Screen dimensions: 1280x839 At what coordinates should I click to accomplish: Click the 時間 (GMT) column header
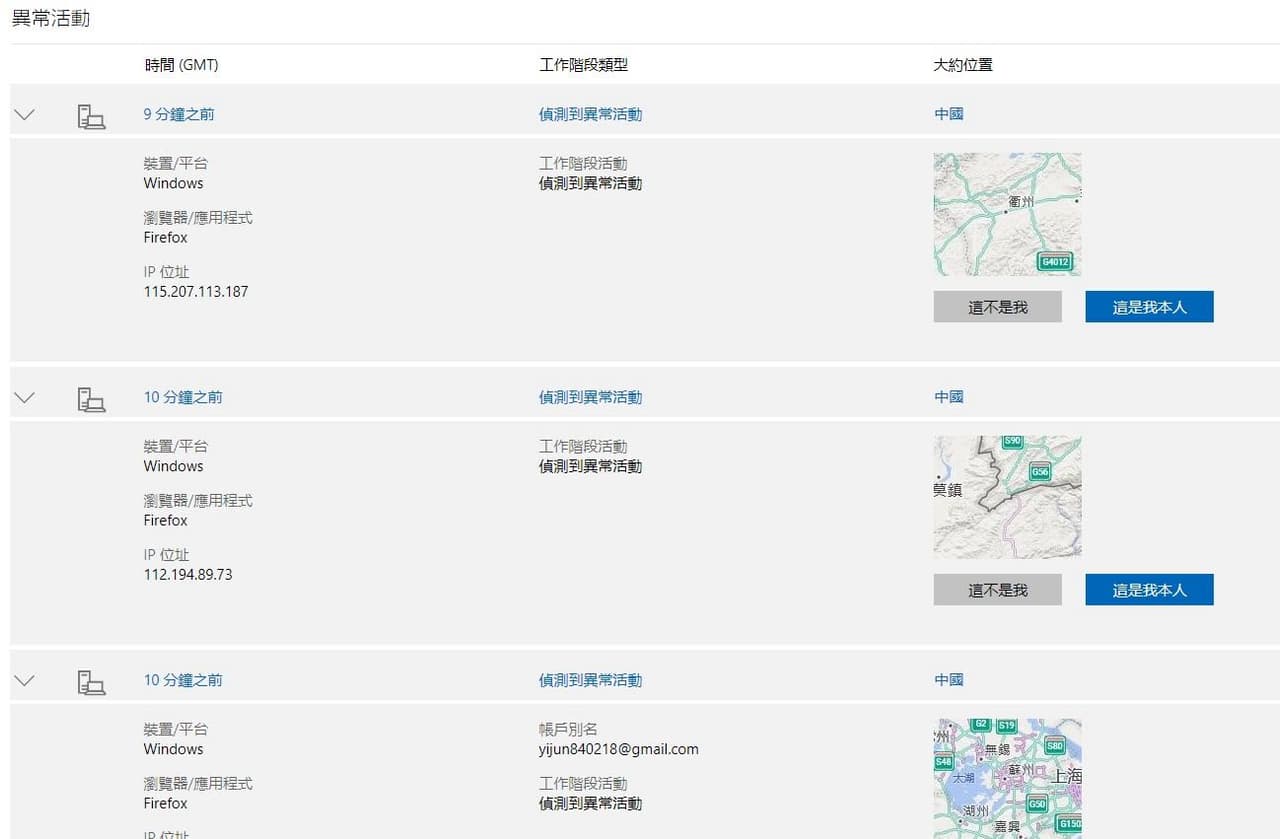click(181, 65)
